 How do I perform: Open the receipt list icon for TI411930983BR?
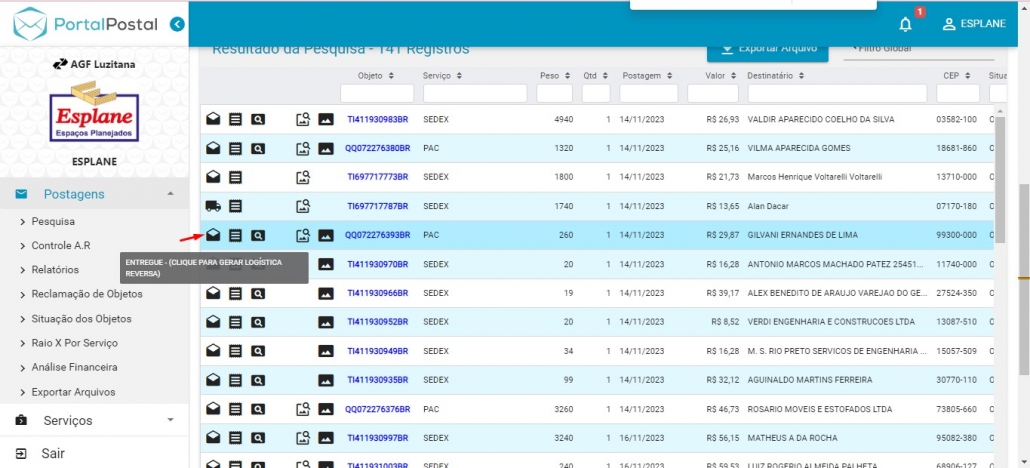(x=235, y=120)
